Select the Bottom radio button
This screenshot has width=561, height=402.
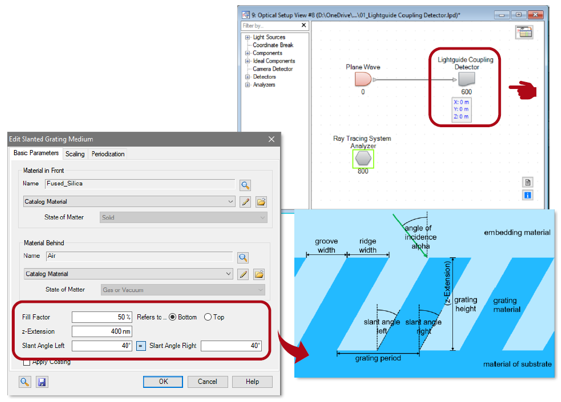click(172, 317)
